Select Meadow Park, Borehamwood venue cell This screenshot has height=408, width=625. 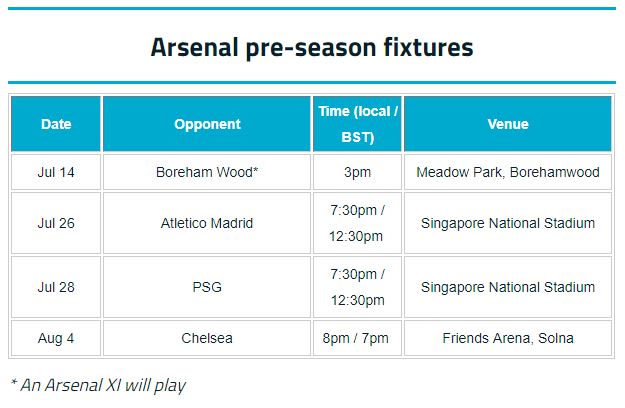(x=508, y=172)
